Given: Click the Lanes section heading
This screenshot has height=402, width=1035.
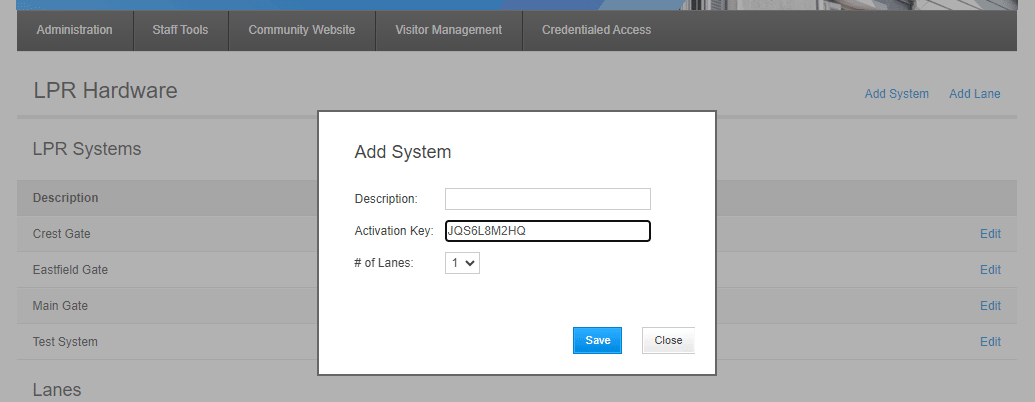Looking at the screenshot, I should 57,389.
